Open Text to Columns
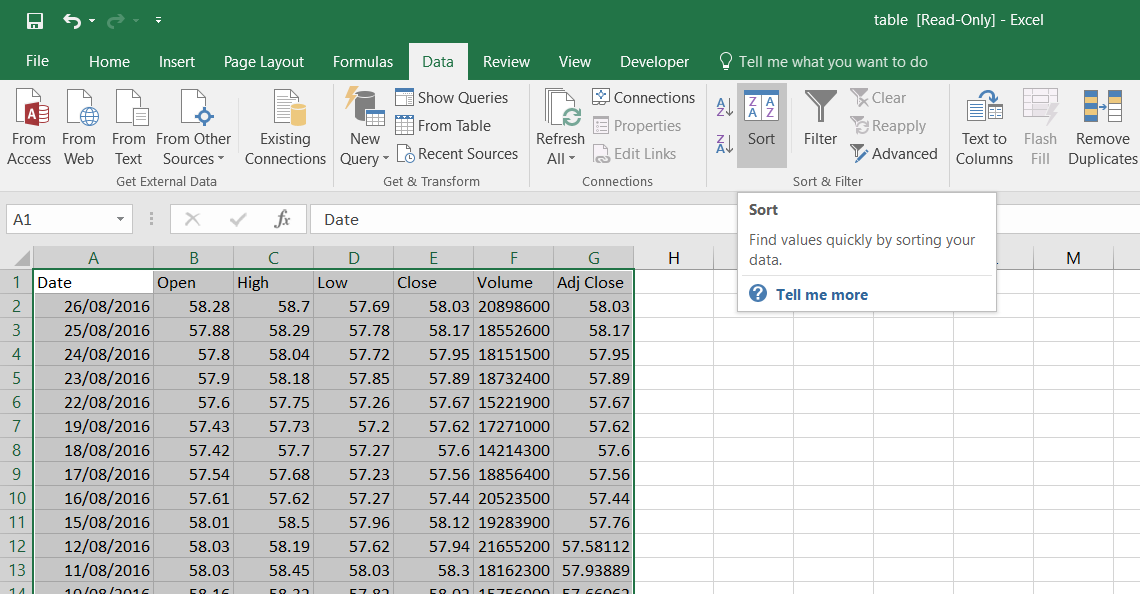This screenshot has width=1140, height=594. pos(983,125)
